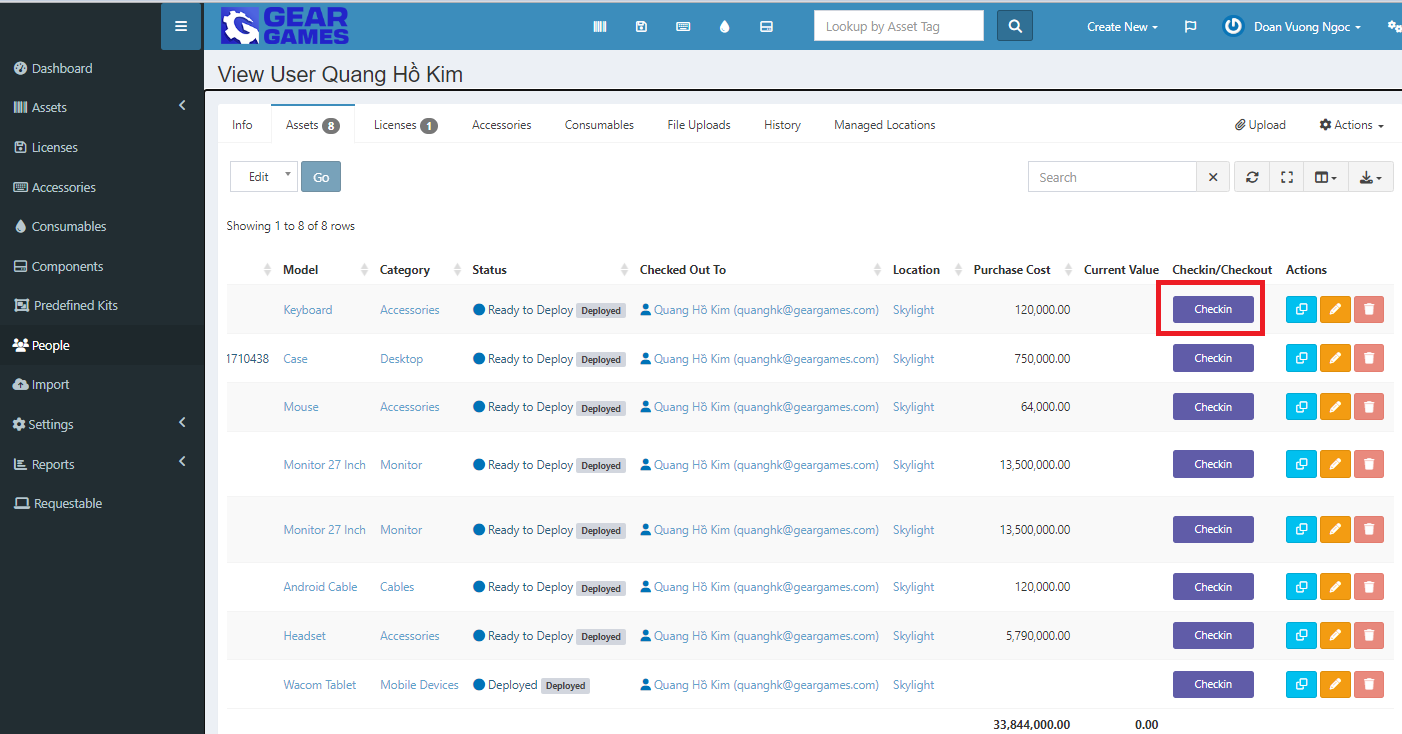Switch to the History tab
This screenshot has height=734, width=1402.
782,125
